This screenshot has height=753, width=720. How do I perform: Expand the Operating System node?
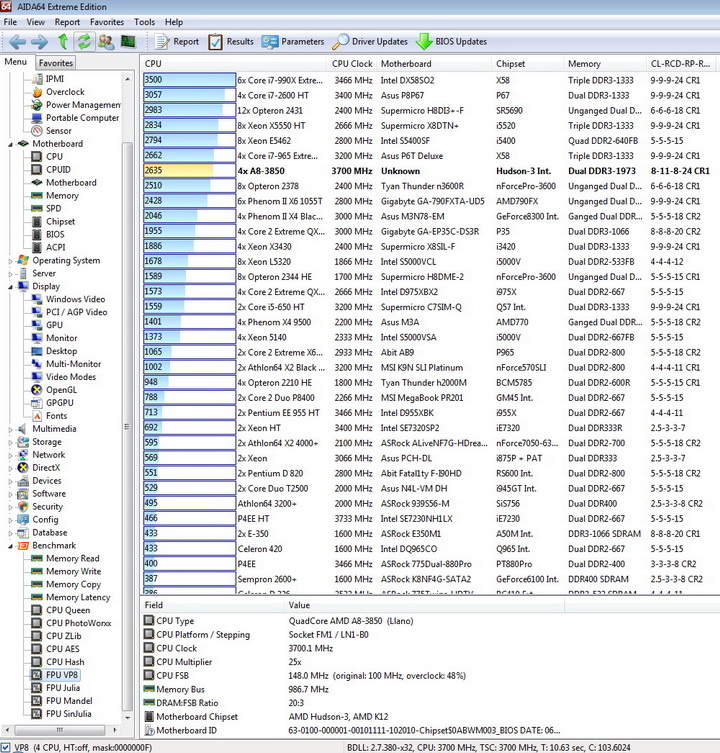11,261
